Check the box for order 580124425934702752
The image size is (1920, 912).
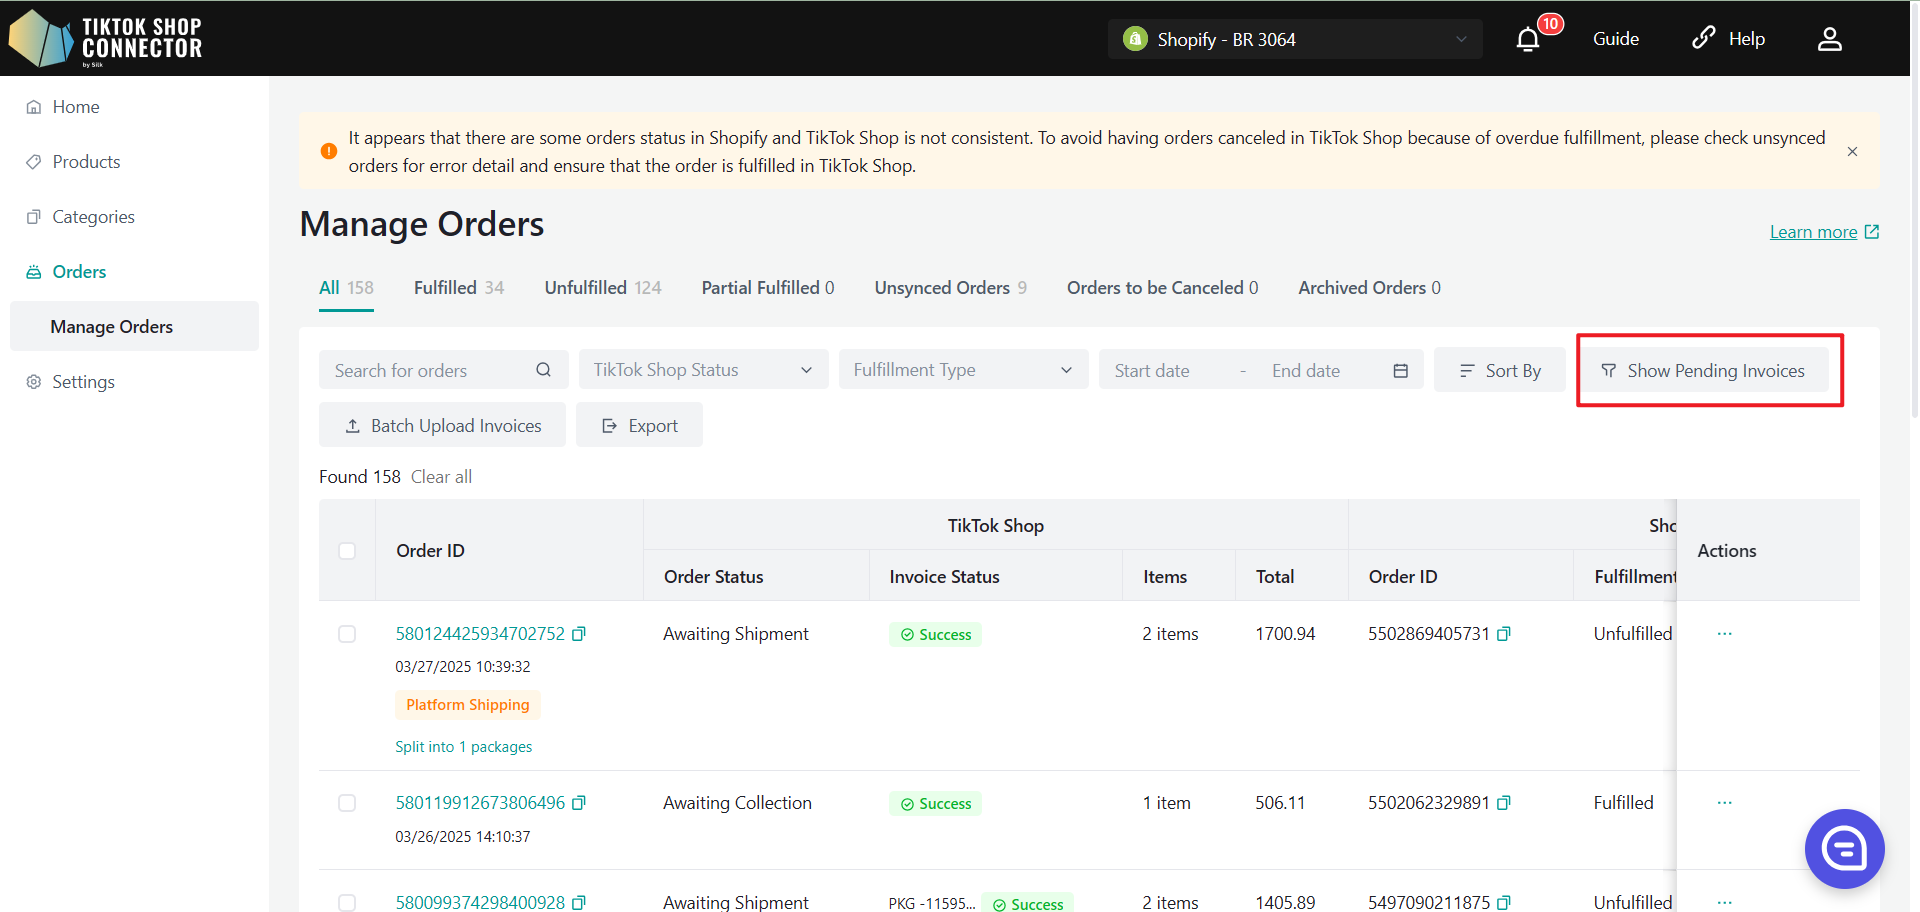(347, 634)
